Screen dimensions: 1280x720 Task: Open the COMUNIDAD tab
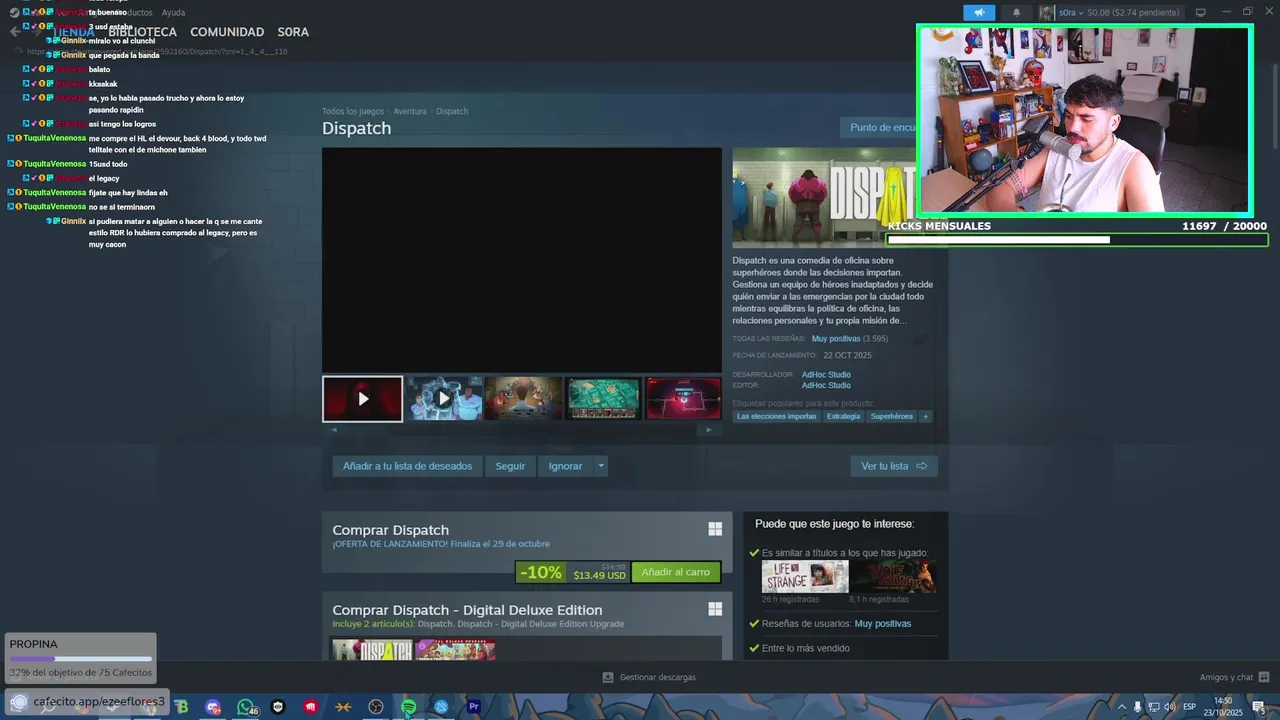click(227, 32)
